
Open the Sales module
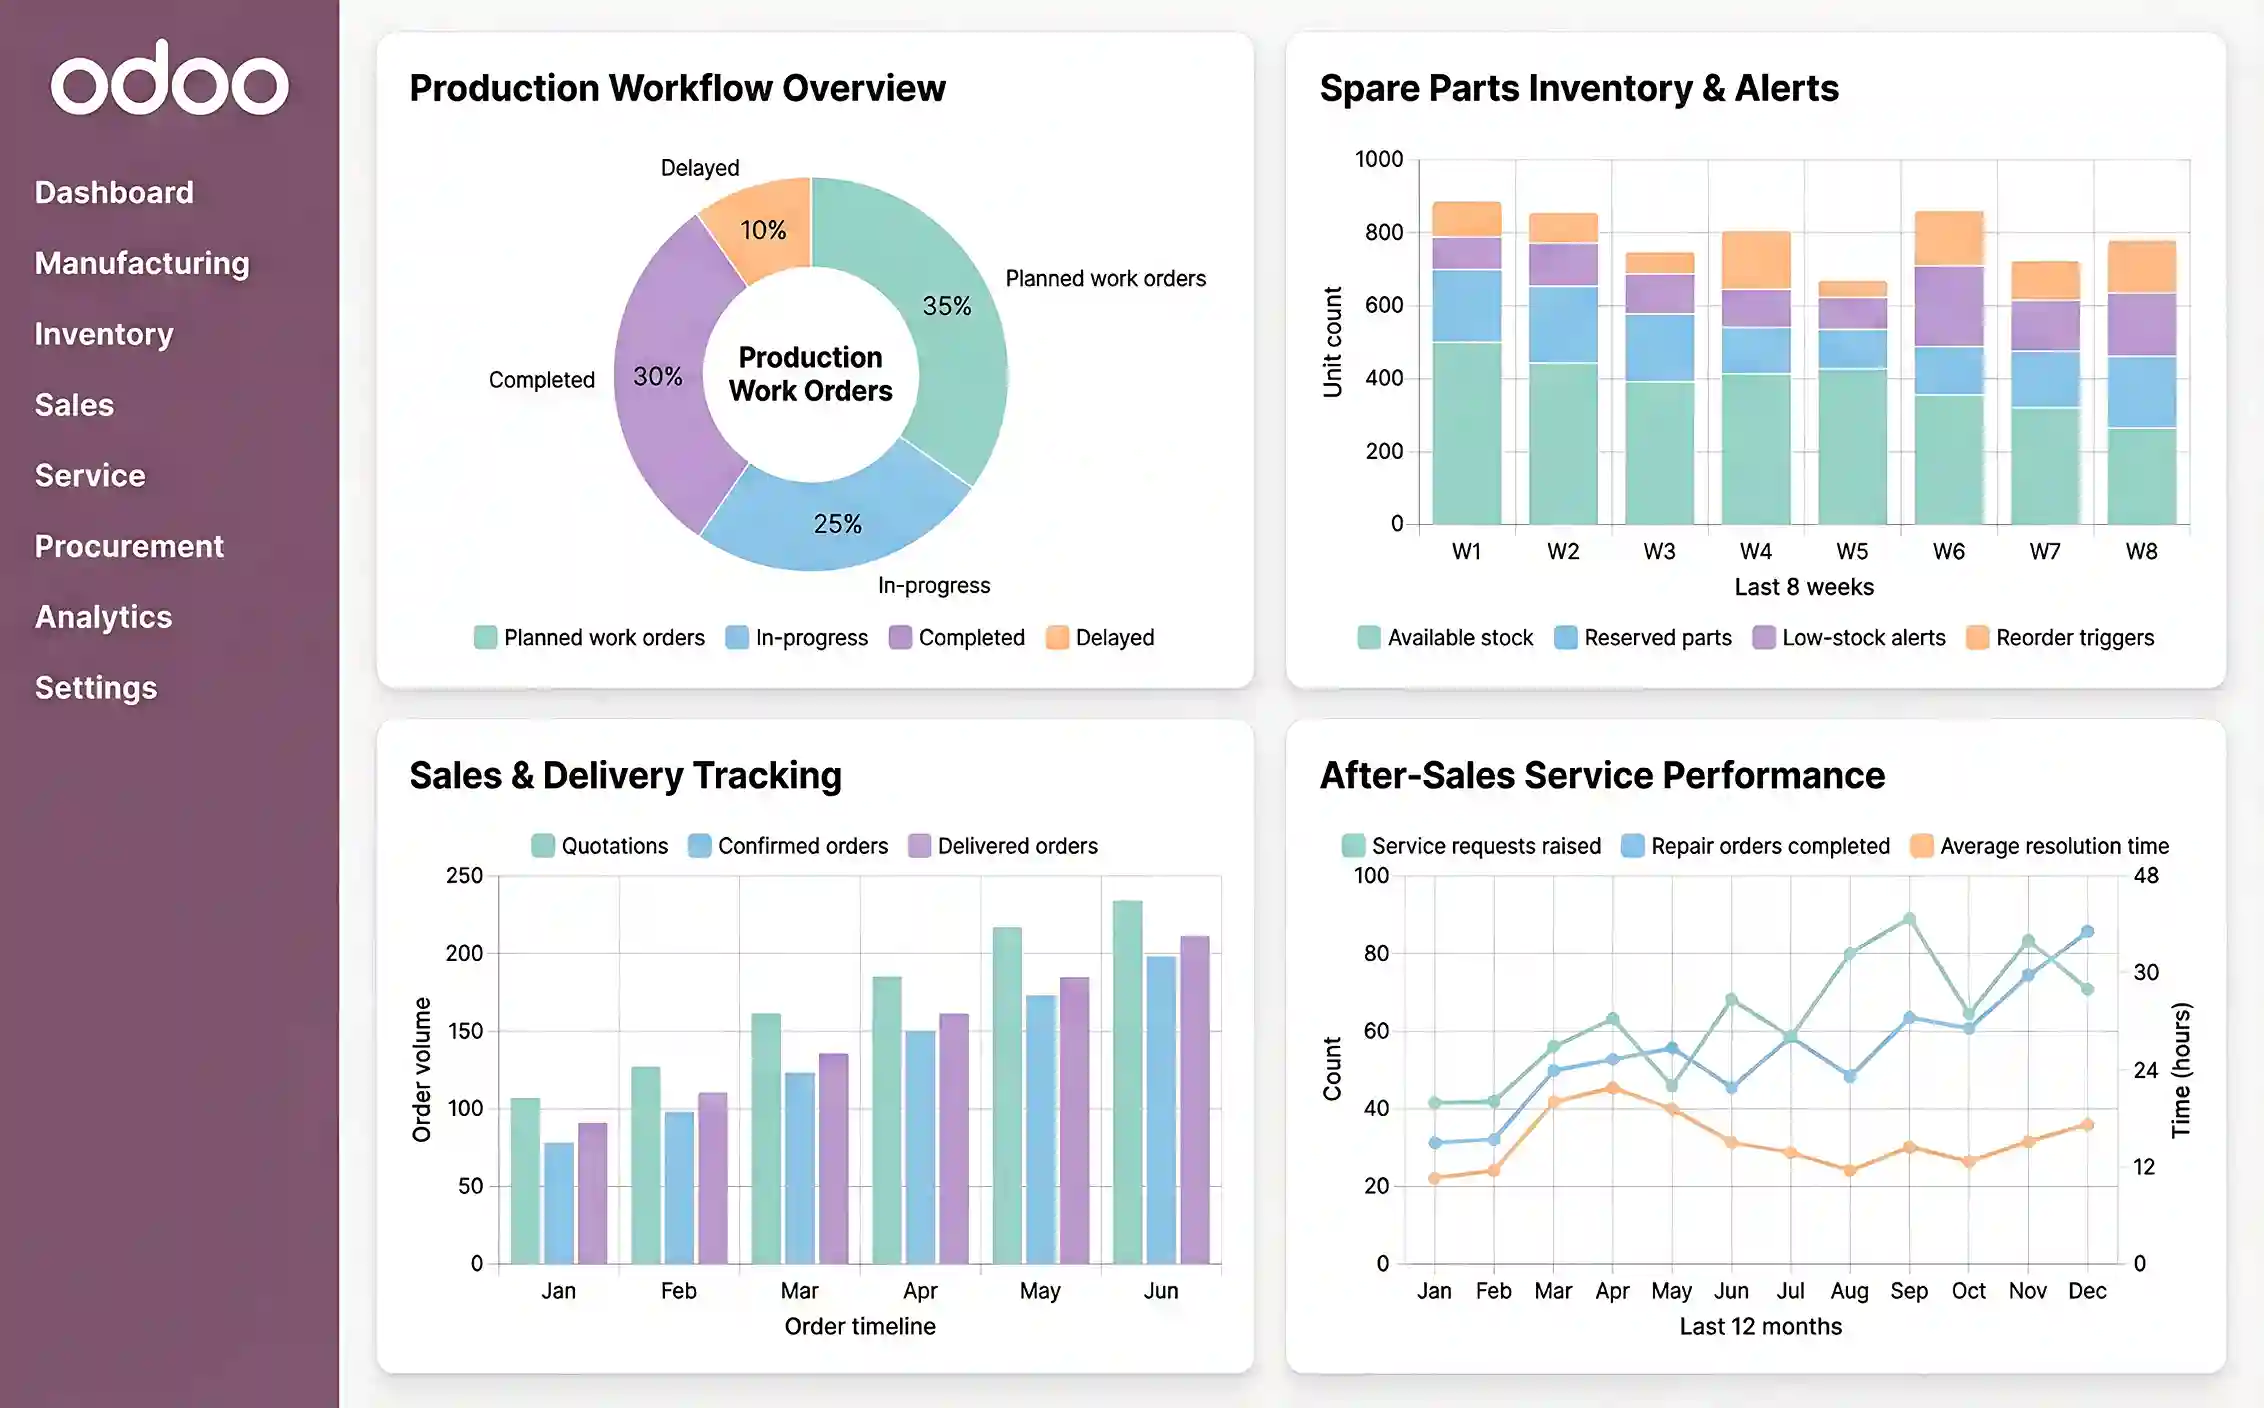coord(74,404)
